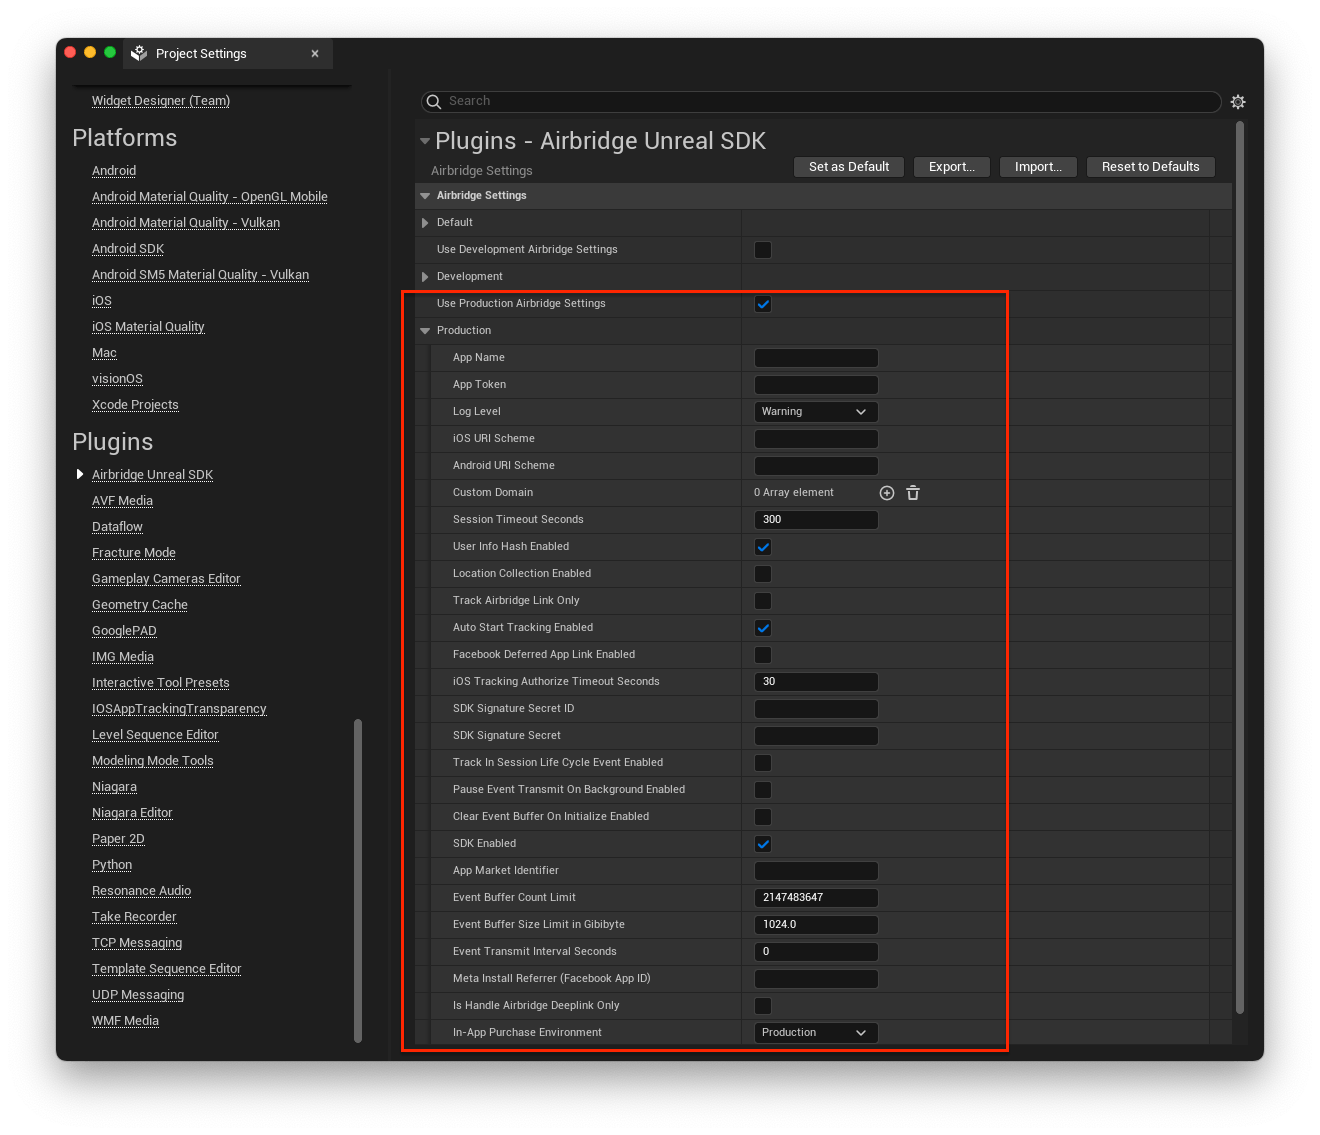Screen dimensions: 1320x1135
Task: Open Android platform settings
Action: [114, 171]
